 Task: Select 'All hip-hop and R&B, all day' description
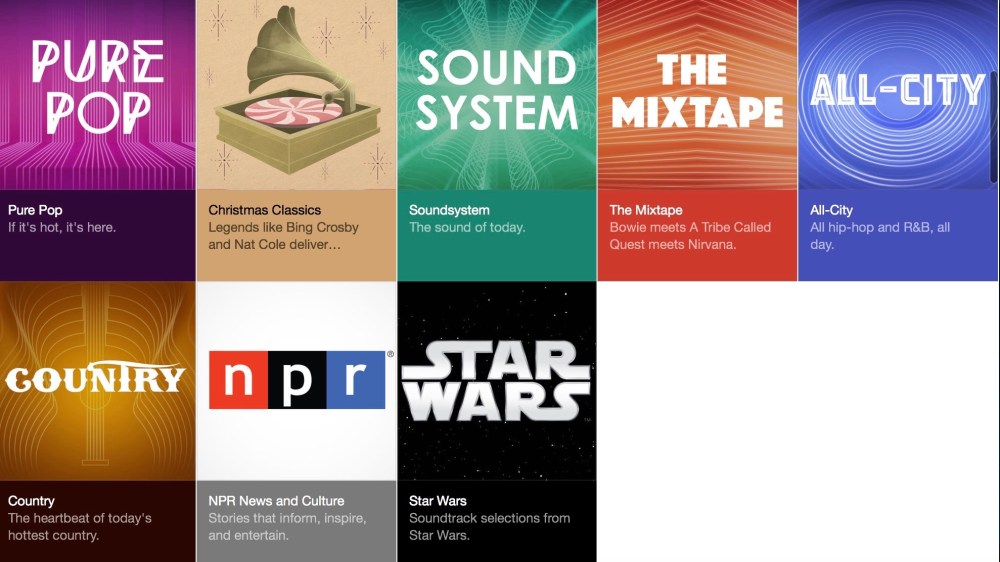coord(880,236)
